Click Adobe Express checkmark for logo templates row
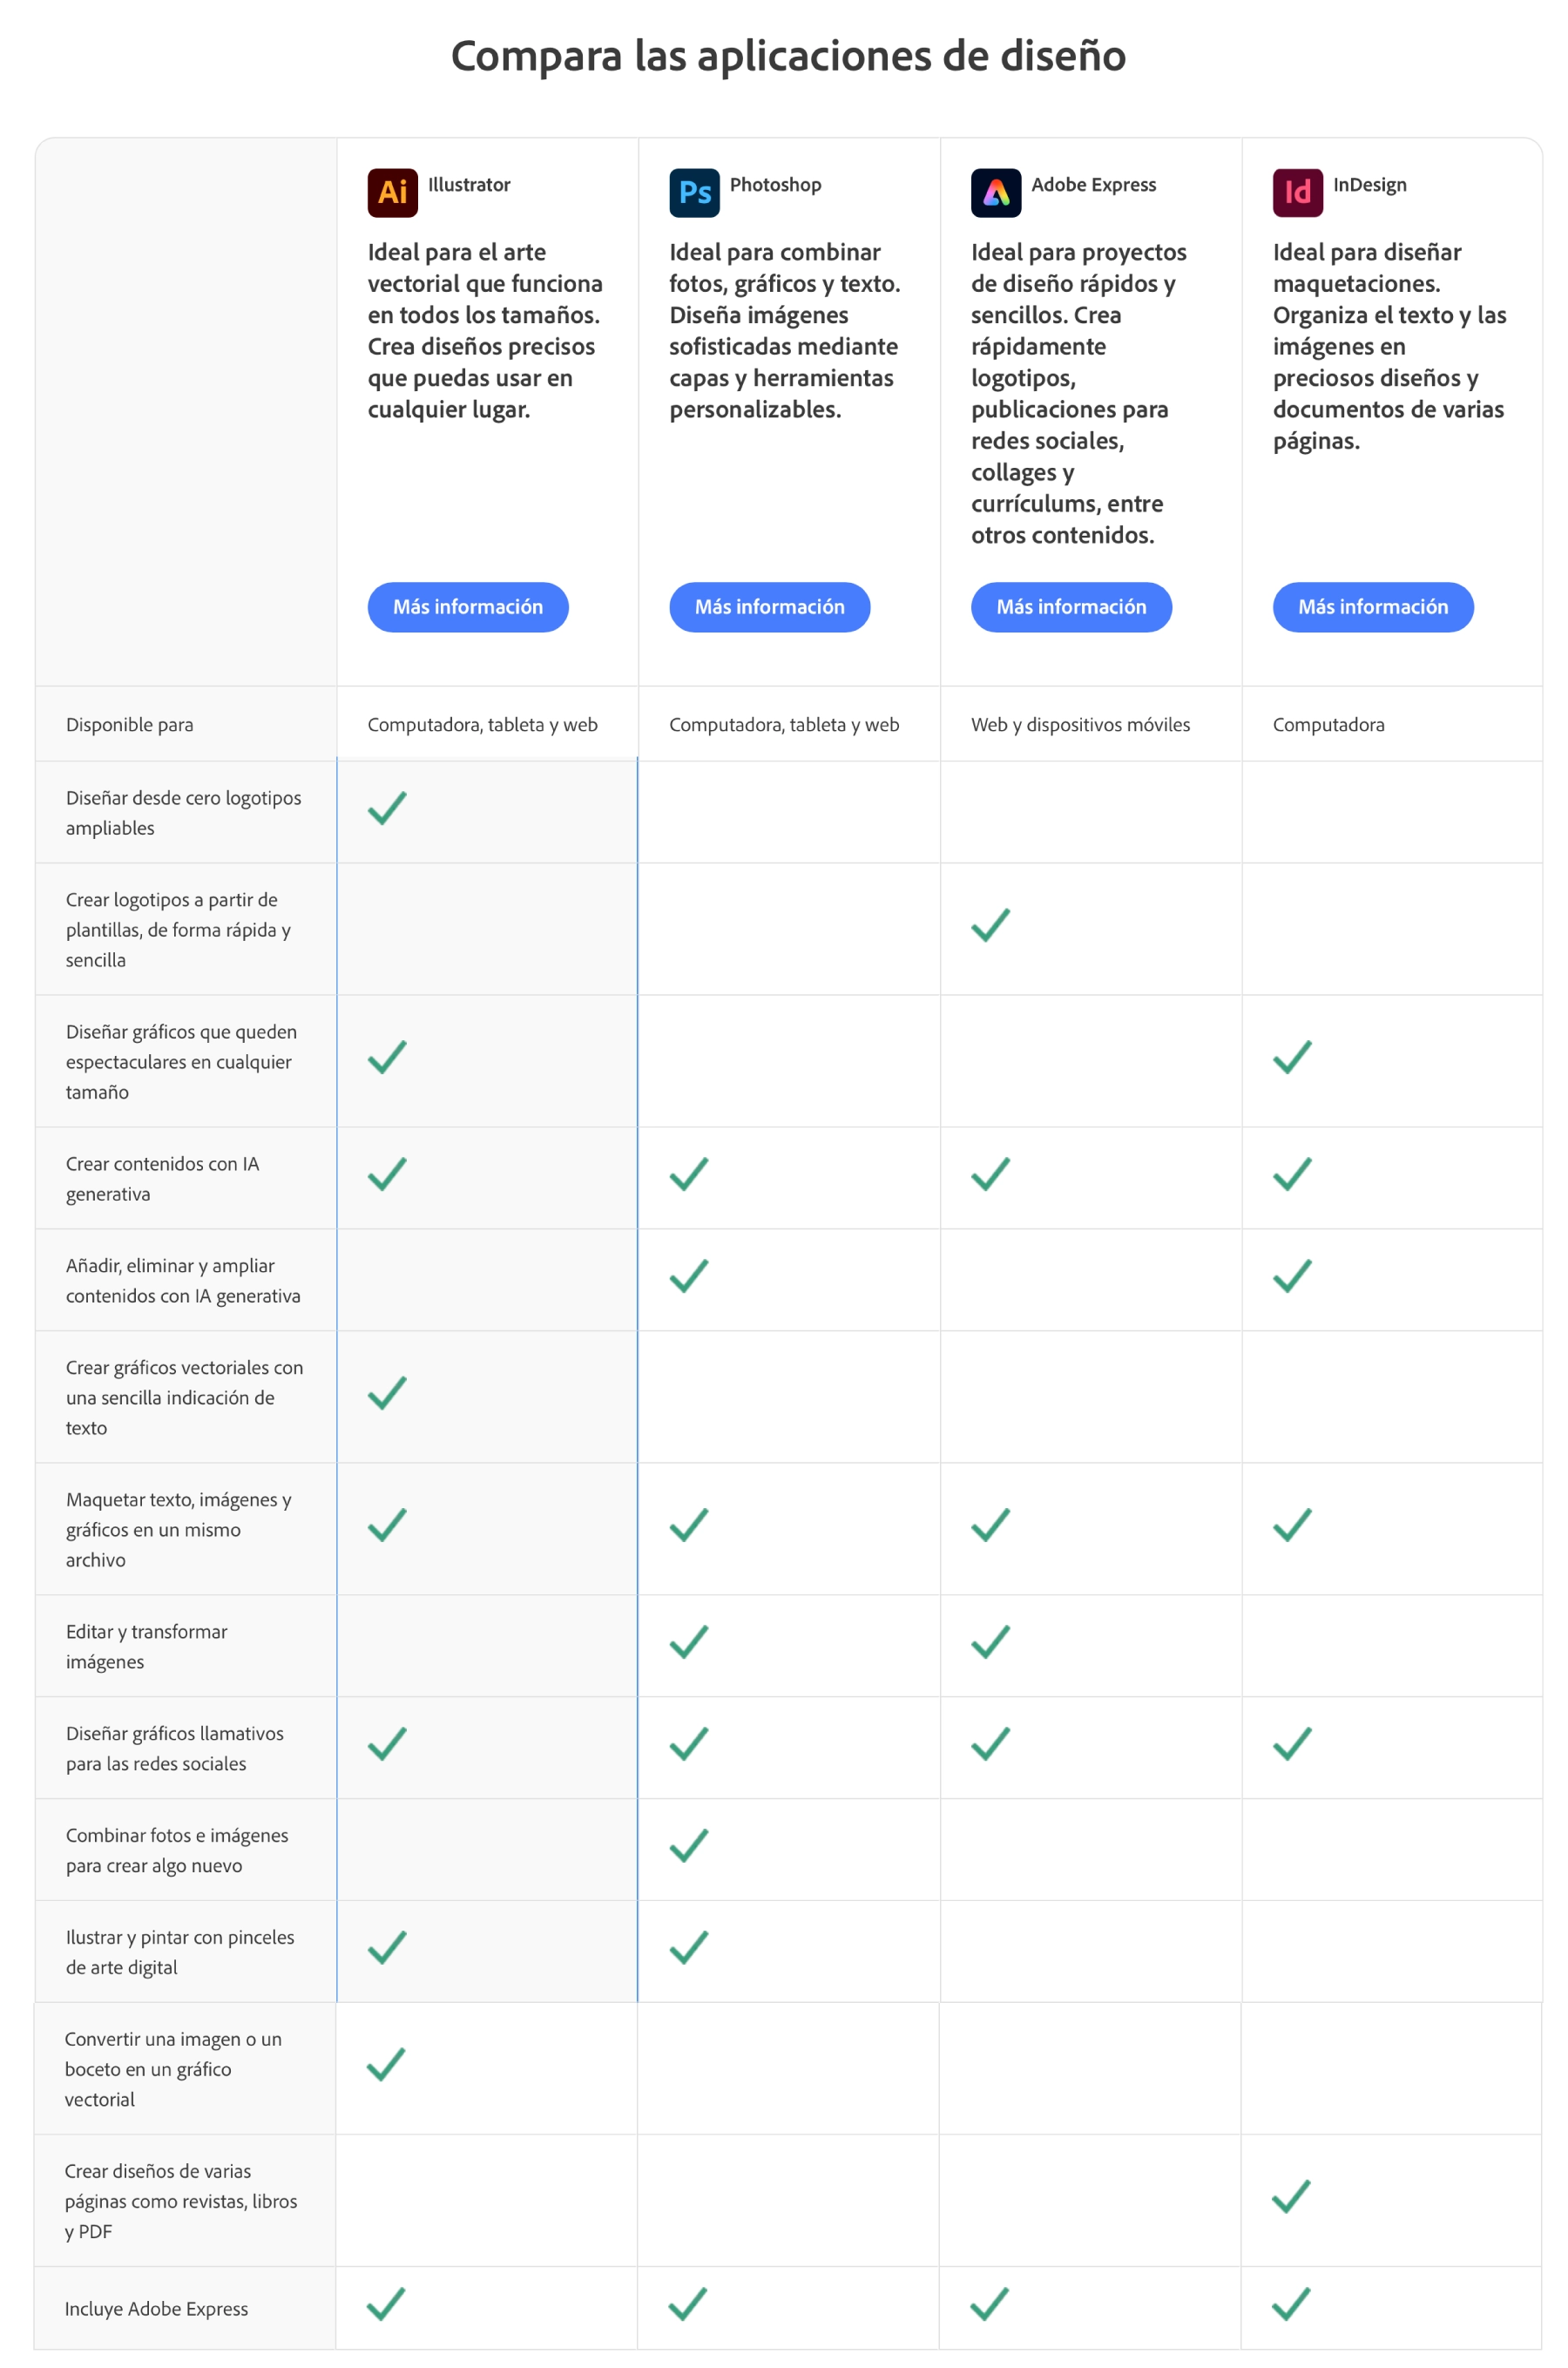The image size is (1568, 2368). pyautogui.click(x=990, y=925)
